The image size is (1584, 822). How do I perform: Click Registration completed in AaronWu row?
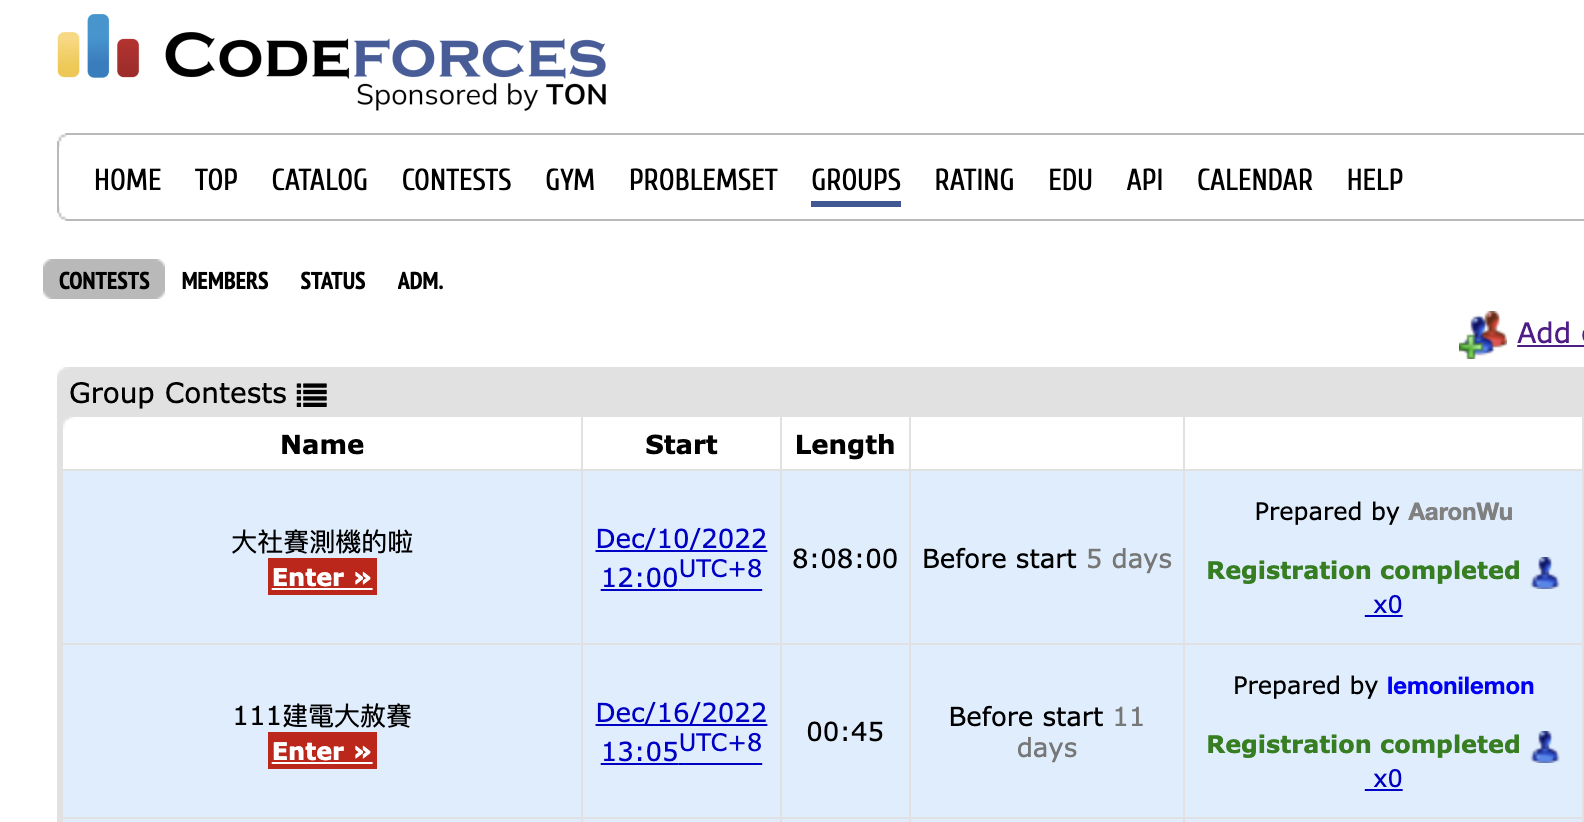1363,571
